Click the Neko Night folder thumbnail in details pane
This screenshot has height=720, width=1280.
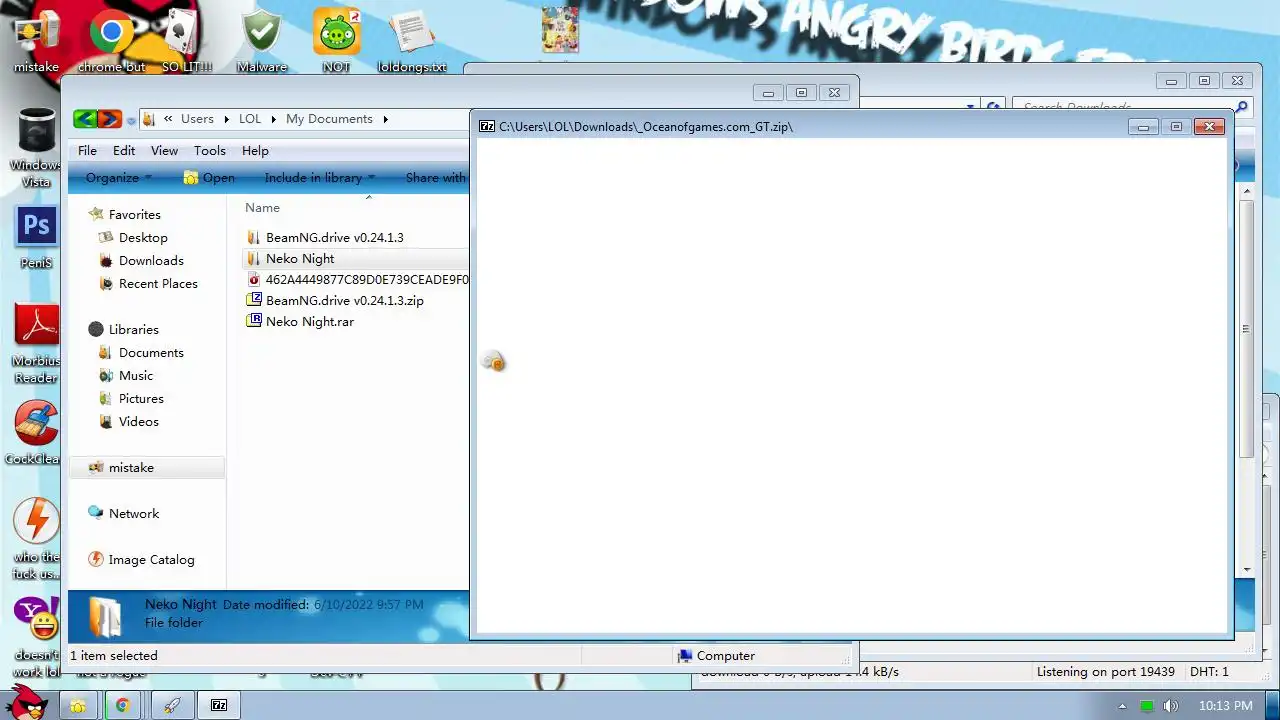coord(105,616)
